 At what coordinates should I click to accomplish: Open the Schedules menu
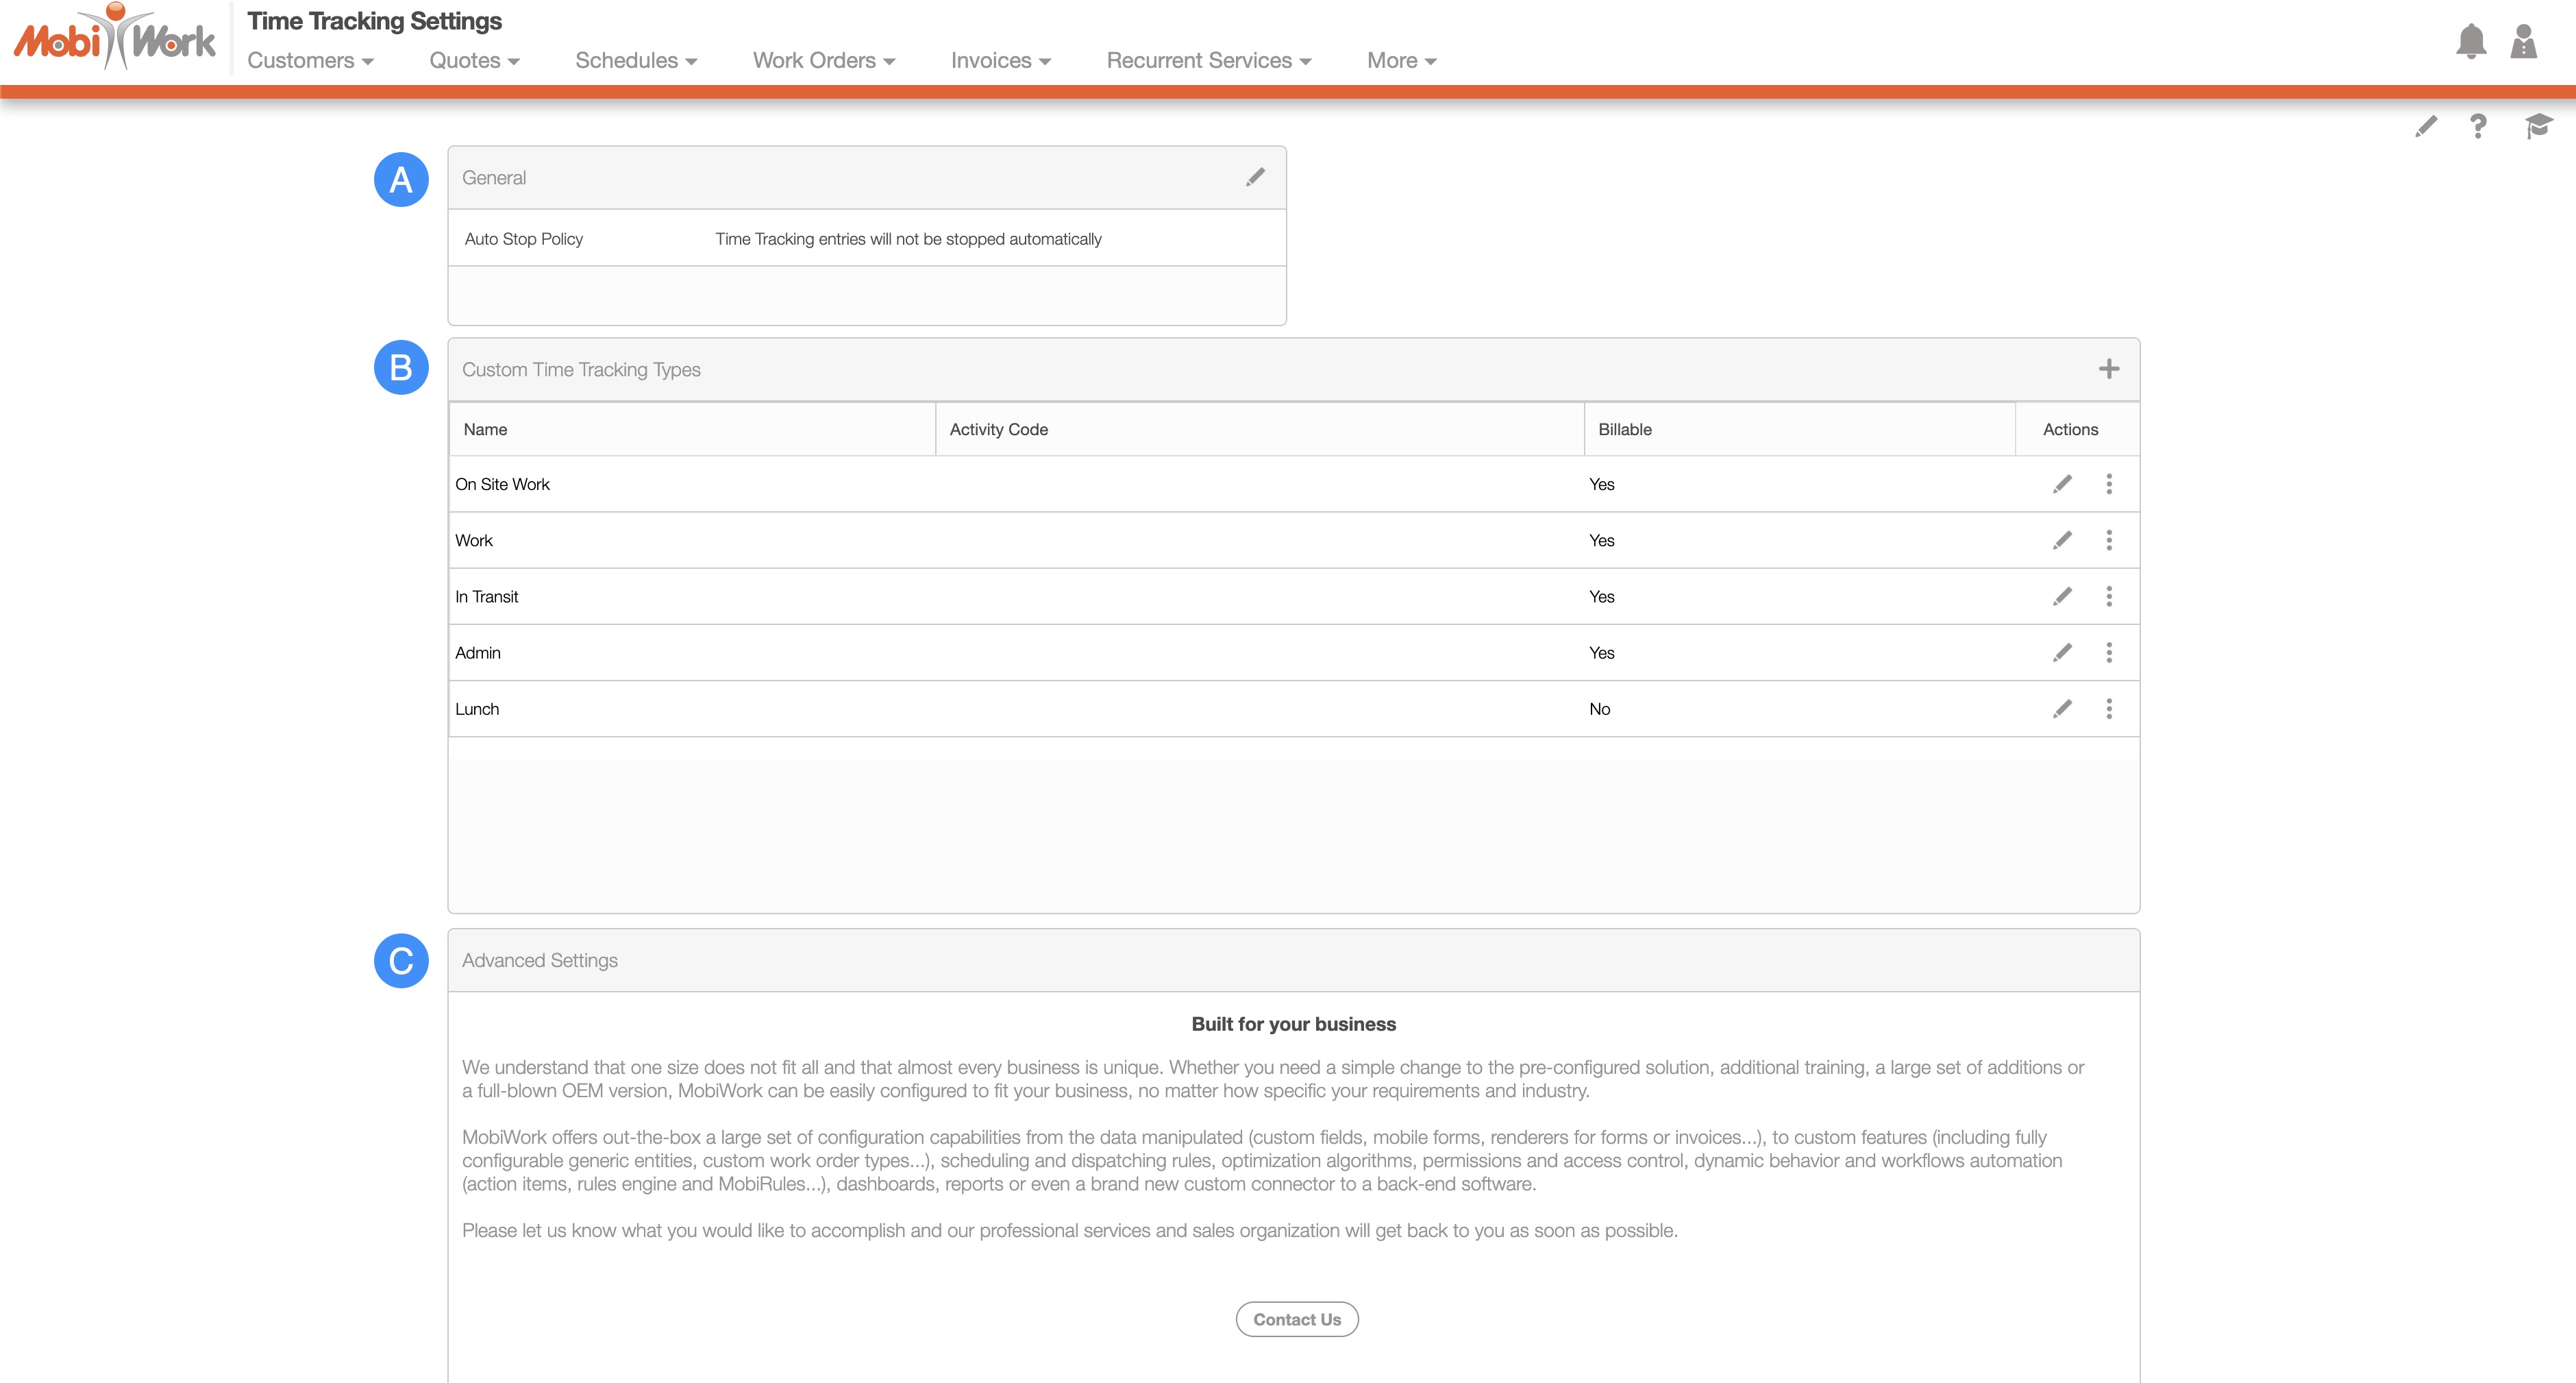[x=636, y=61]
